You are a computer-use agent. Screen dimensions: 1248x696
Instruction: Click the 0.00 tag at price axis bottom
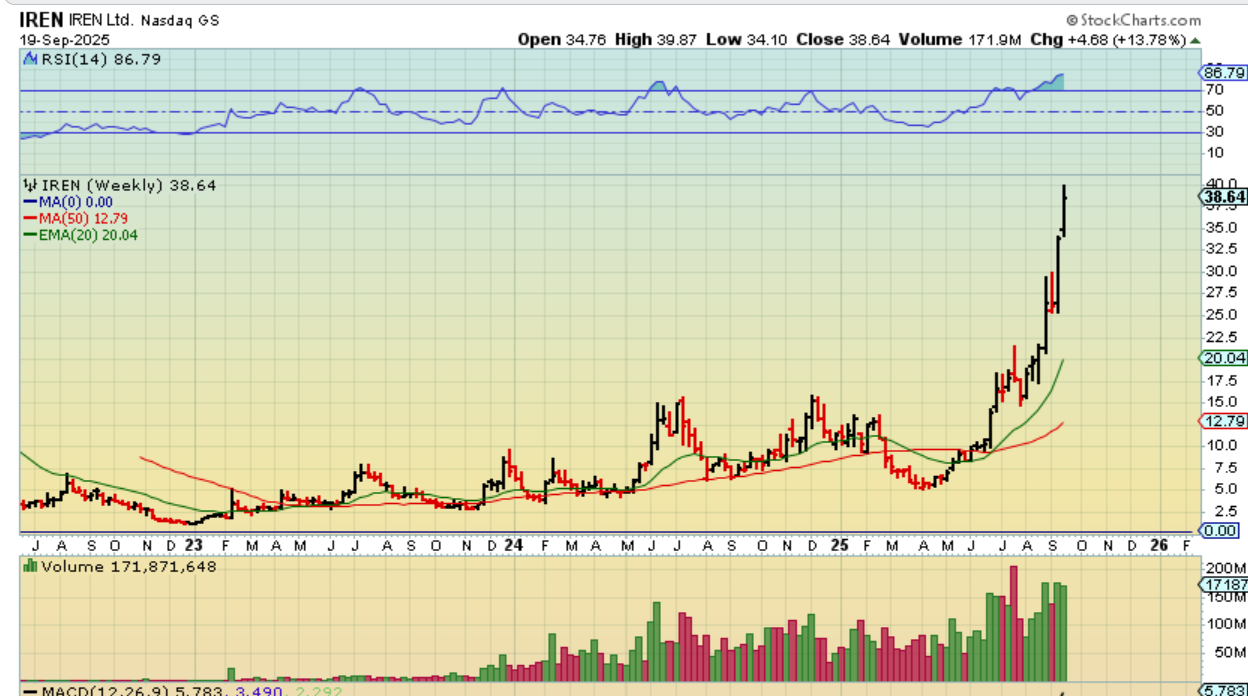coord(1220,531)
